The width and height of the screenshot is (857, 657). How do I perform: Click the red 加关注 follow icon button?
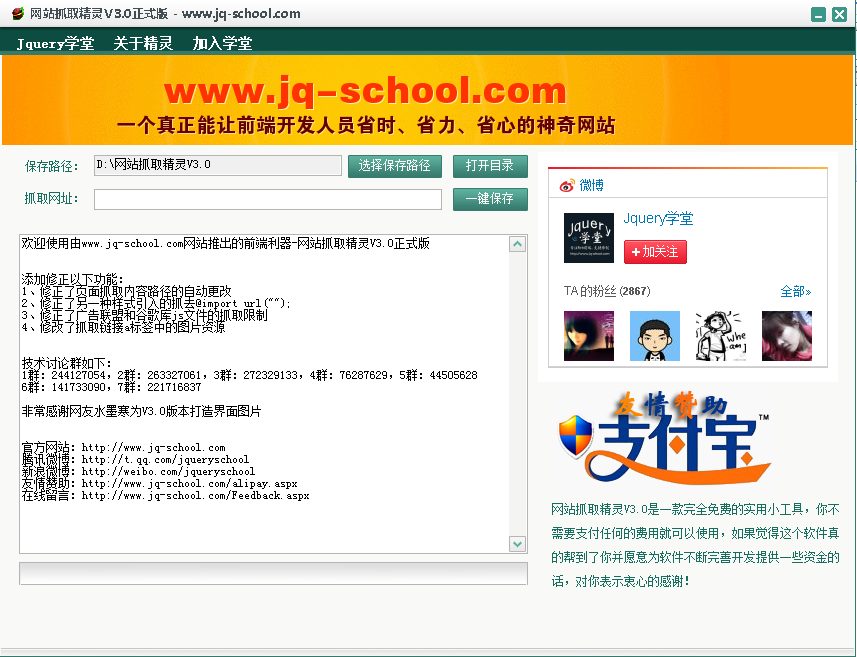tap(655, 252)
